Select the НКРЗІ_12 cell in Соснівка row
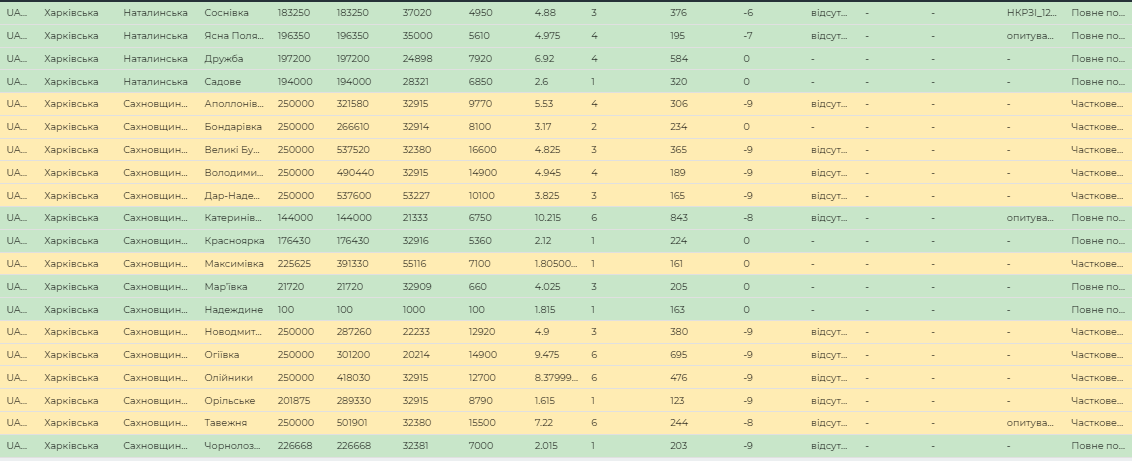Image resolution: width=1132 pixels, height=461 pixels. 1031,13
